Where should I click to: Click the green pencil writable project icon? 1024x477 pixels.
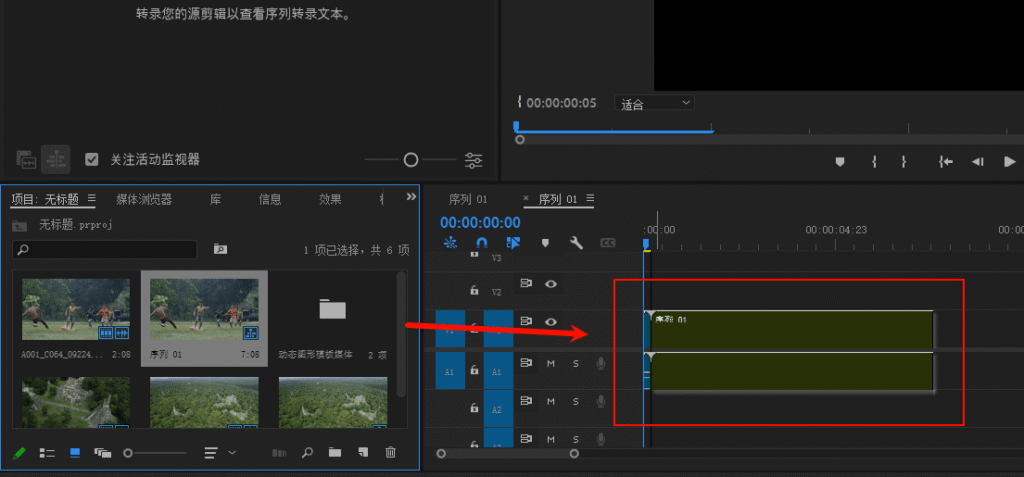(19, 453)
